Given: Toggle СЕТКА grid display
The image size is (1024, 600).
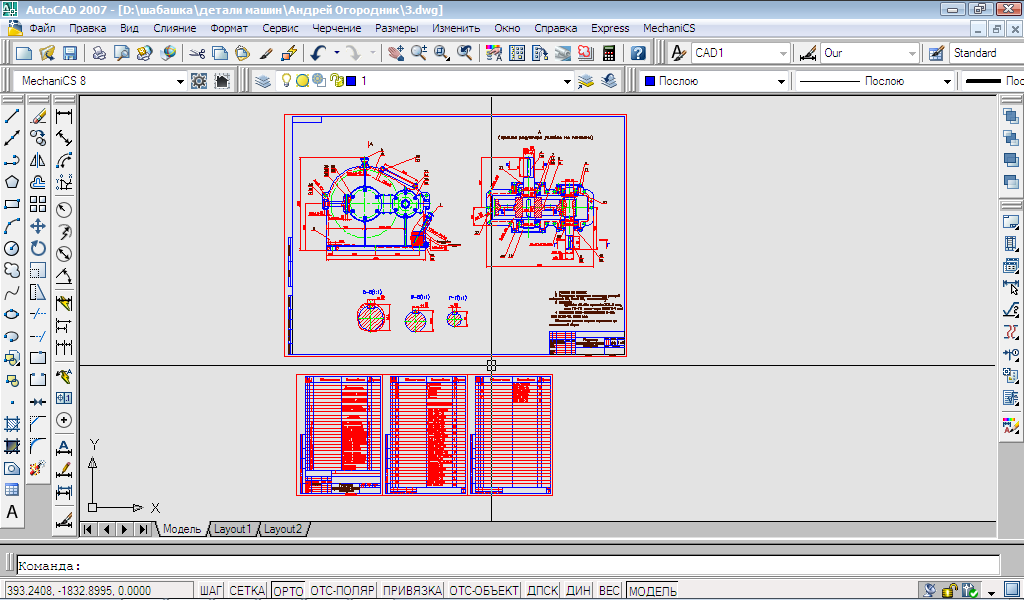Looking at the screenshot, I should 248,591.
